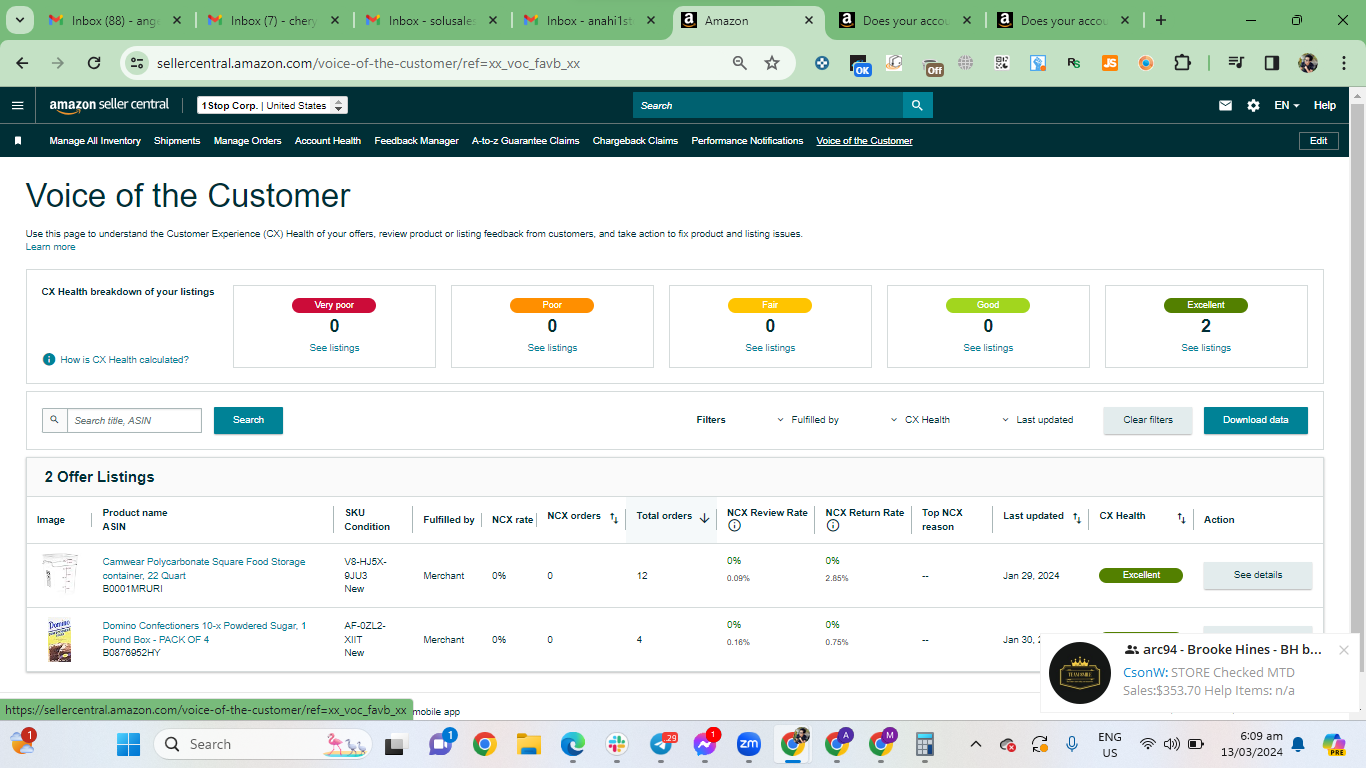Go back to the previous page

click(22, 63)
